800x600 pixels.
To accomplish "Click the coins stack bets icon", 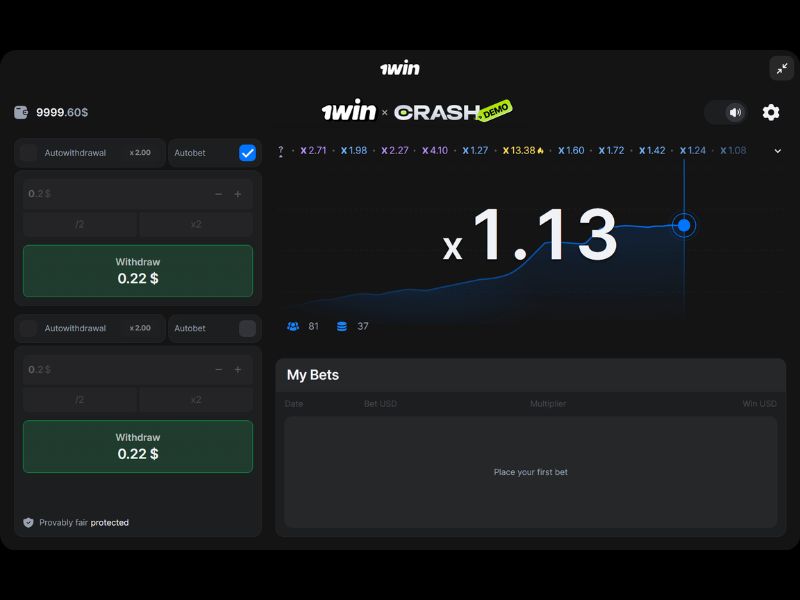I will tap(342, 326).
